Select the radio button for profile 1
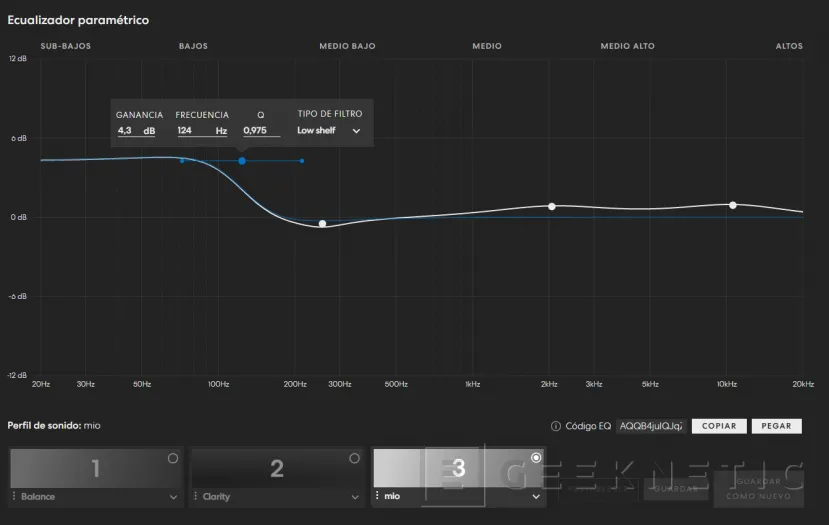The height and width of the screenshot is (525, 829). click(x=173, y=458)
